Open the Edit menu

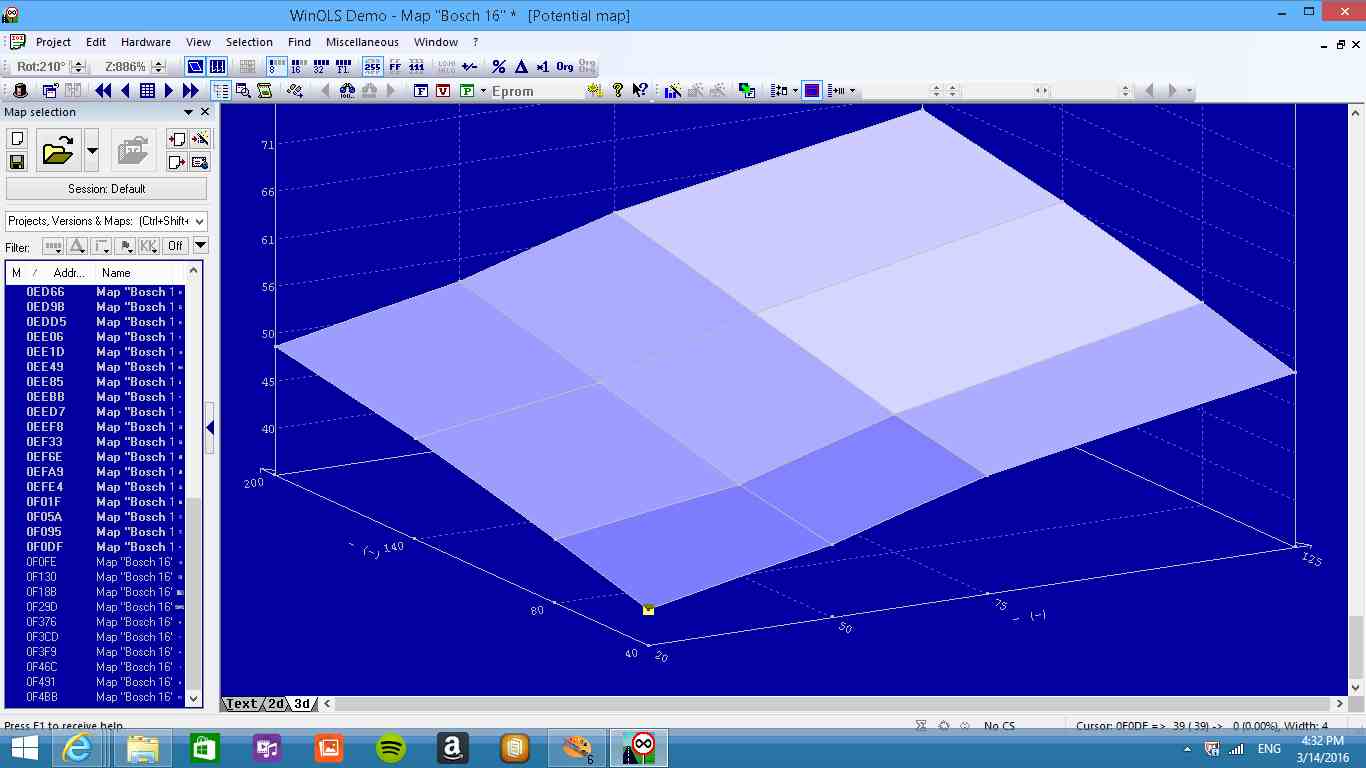96,42
